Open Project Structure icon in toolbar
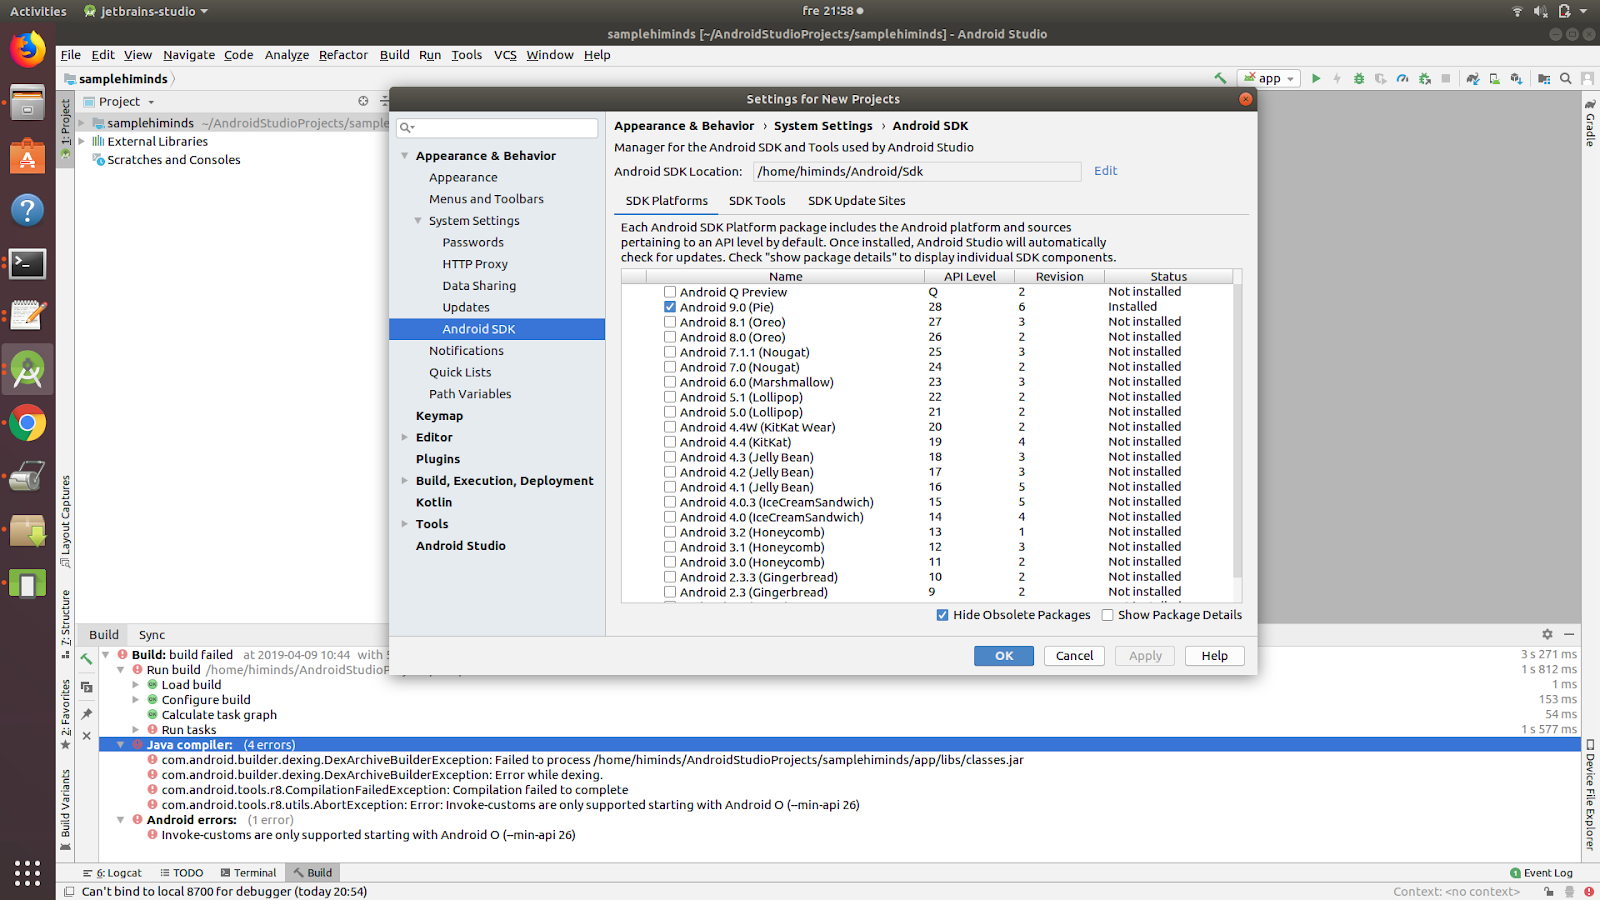Screen dimensions: 1600x900 click(x=1544, y=78)
